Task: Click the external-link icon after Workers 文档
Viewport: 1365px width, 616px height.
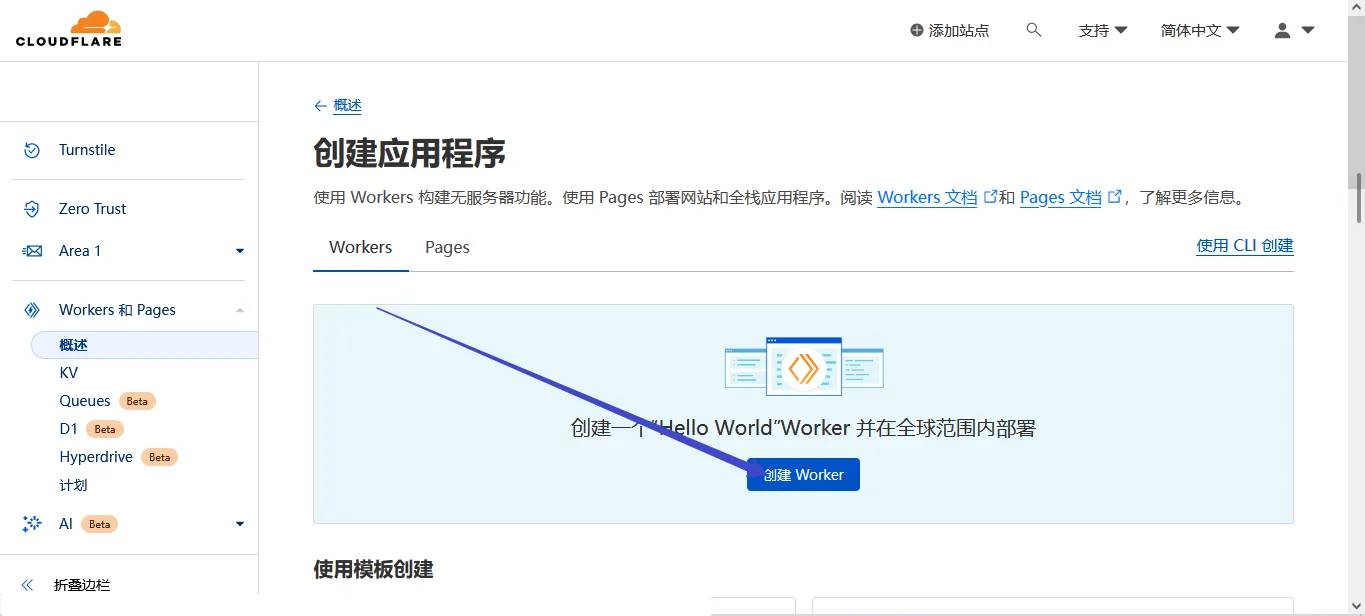Action: tap(990, 196)
